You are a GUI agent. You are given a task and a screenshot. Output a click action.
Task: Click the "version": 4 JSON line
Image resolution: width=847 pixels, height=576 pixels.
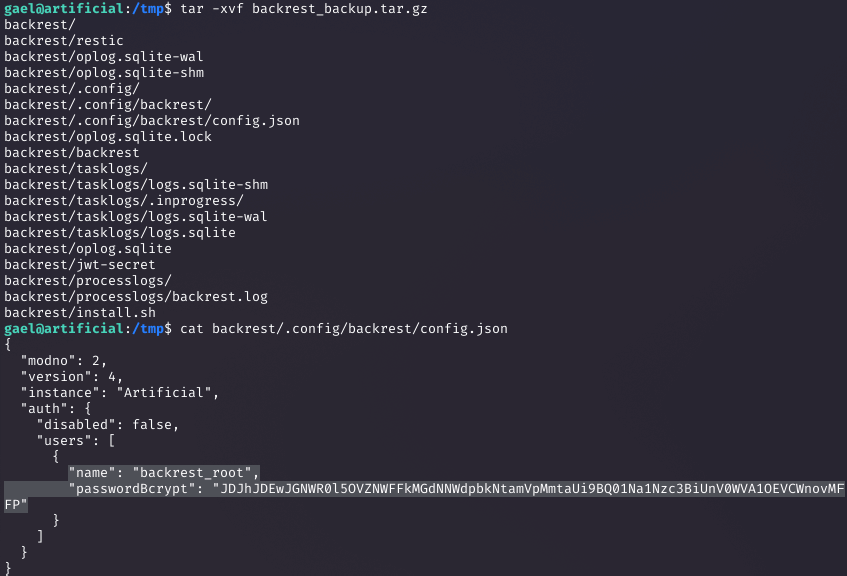point(72,377)
